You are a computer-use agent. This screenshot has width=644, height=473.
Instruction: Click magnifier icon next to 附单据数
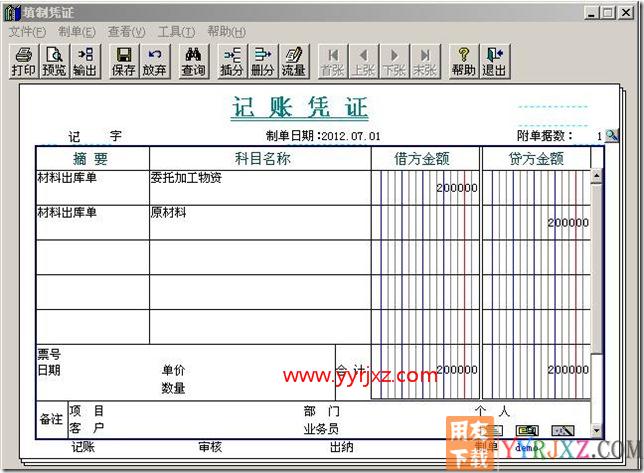tap(612, 135)
